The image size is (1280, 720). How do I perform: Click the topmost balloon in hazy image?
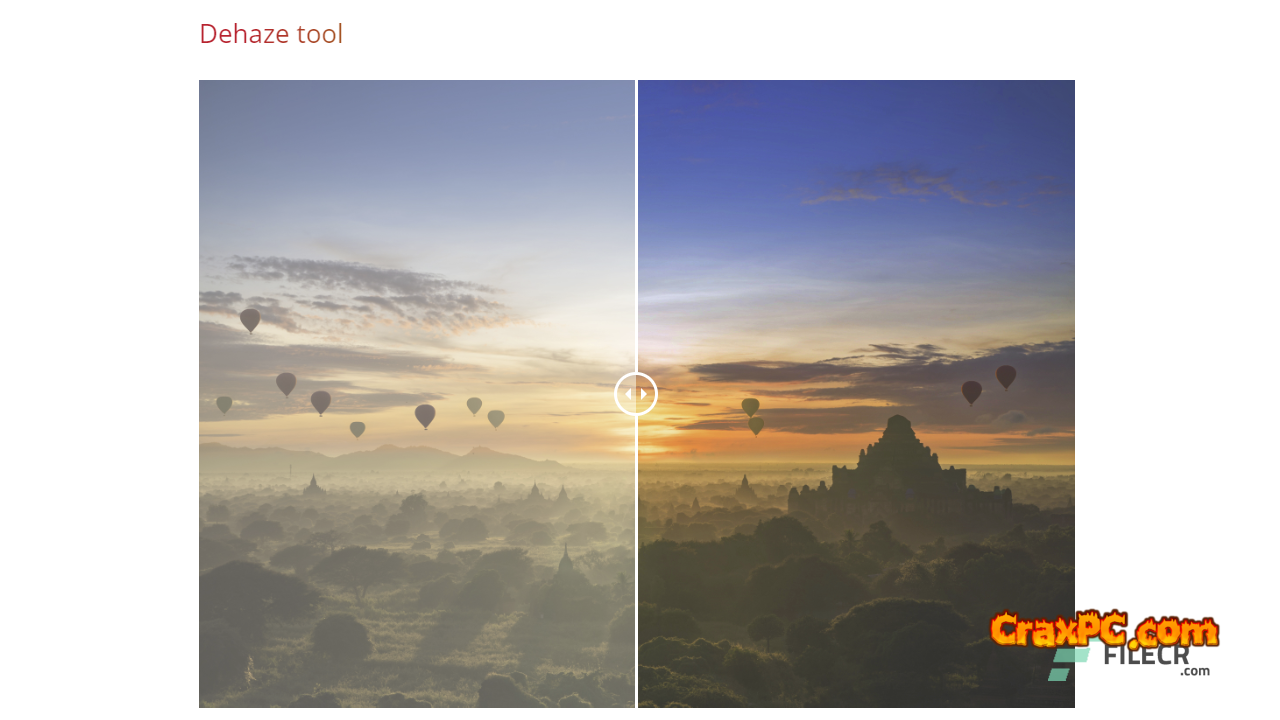(250, 320)
